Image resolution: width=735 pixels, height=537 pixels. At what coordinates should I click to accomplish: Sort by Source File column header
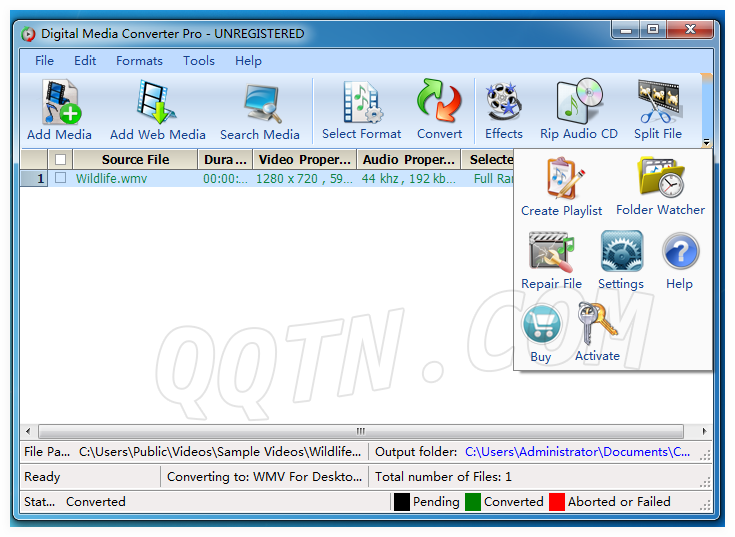click(x=135, y=159)
